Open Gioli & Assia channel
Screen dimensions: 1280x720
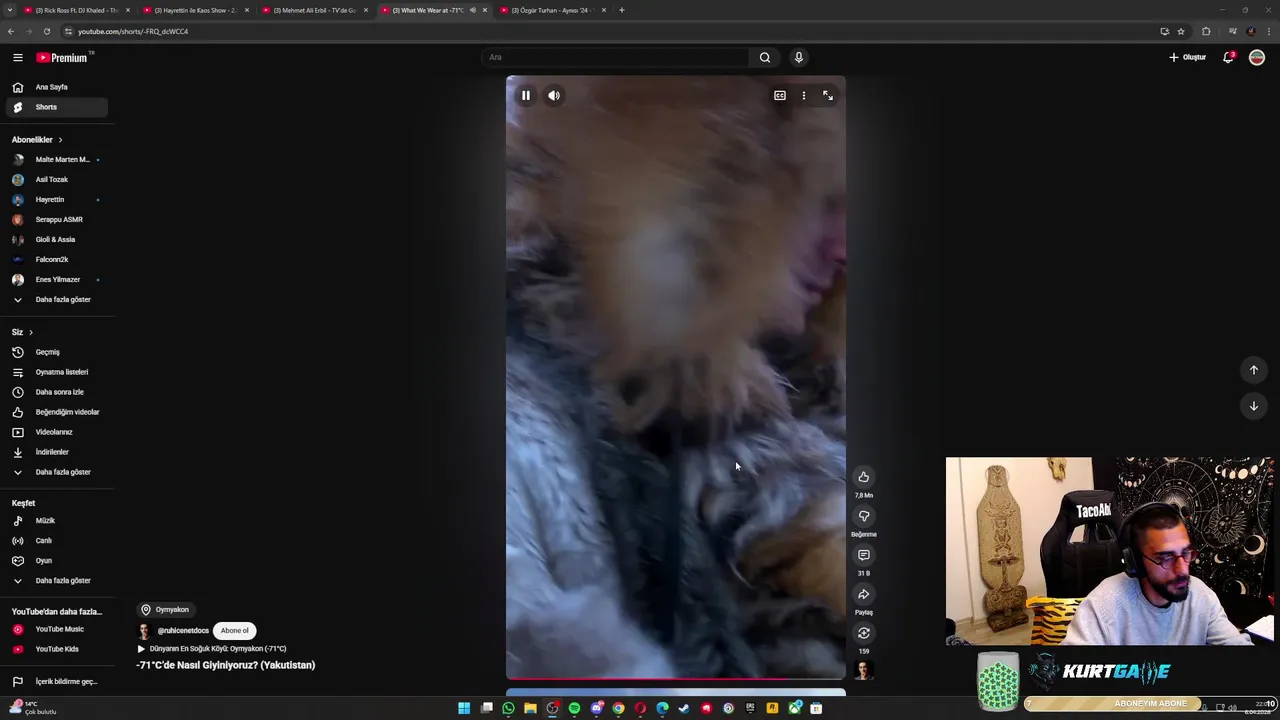(x=56, y=240)
